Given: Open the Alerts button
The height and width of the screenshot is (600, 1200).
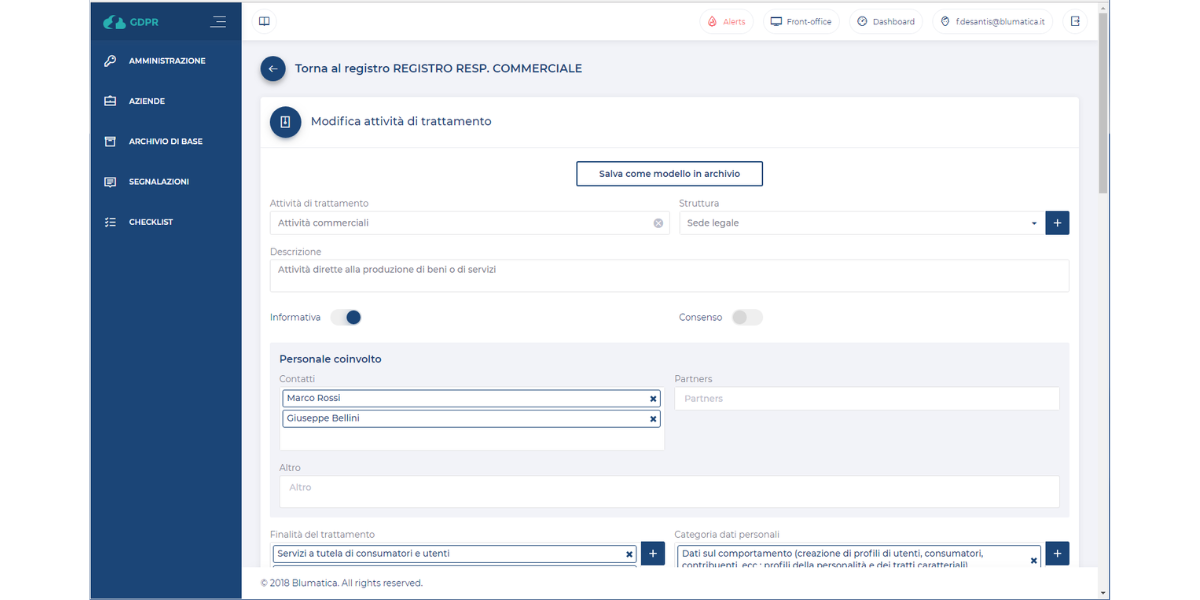Looking at the screenshot, I should coord(726,21).
